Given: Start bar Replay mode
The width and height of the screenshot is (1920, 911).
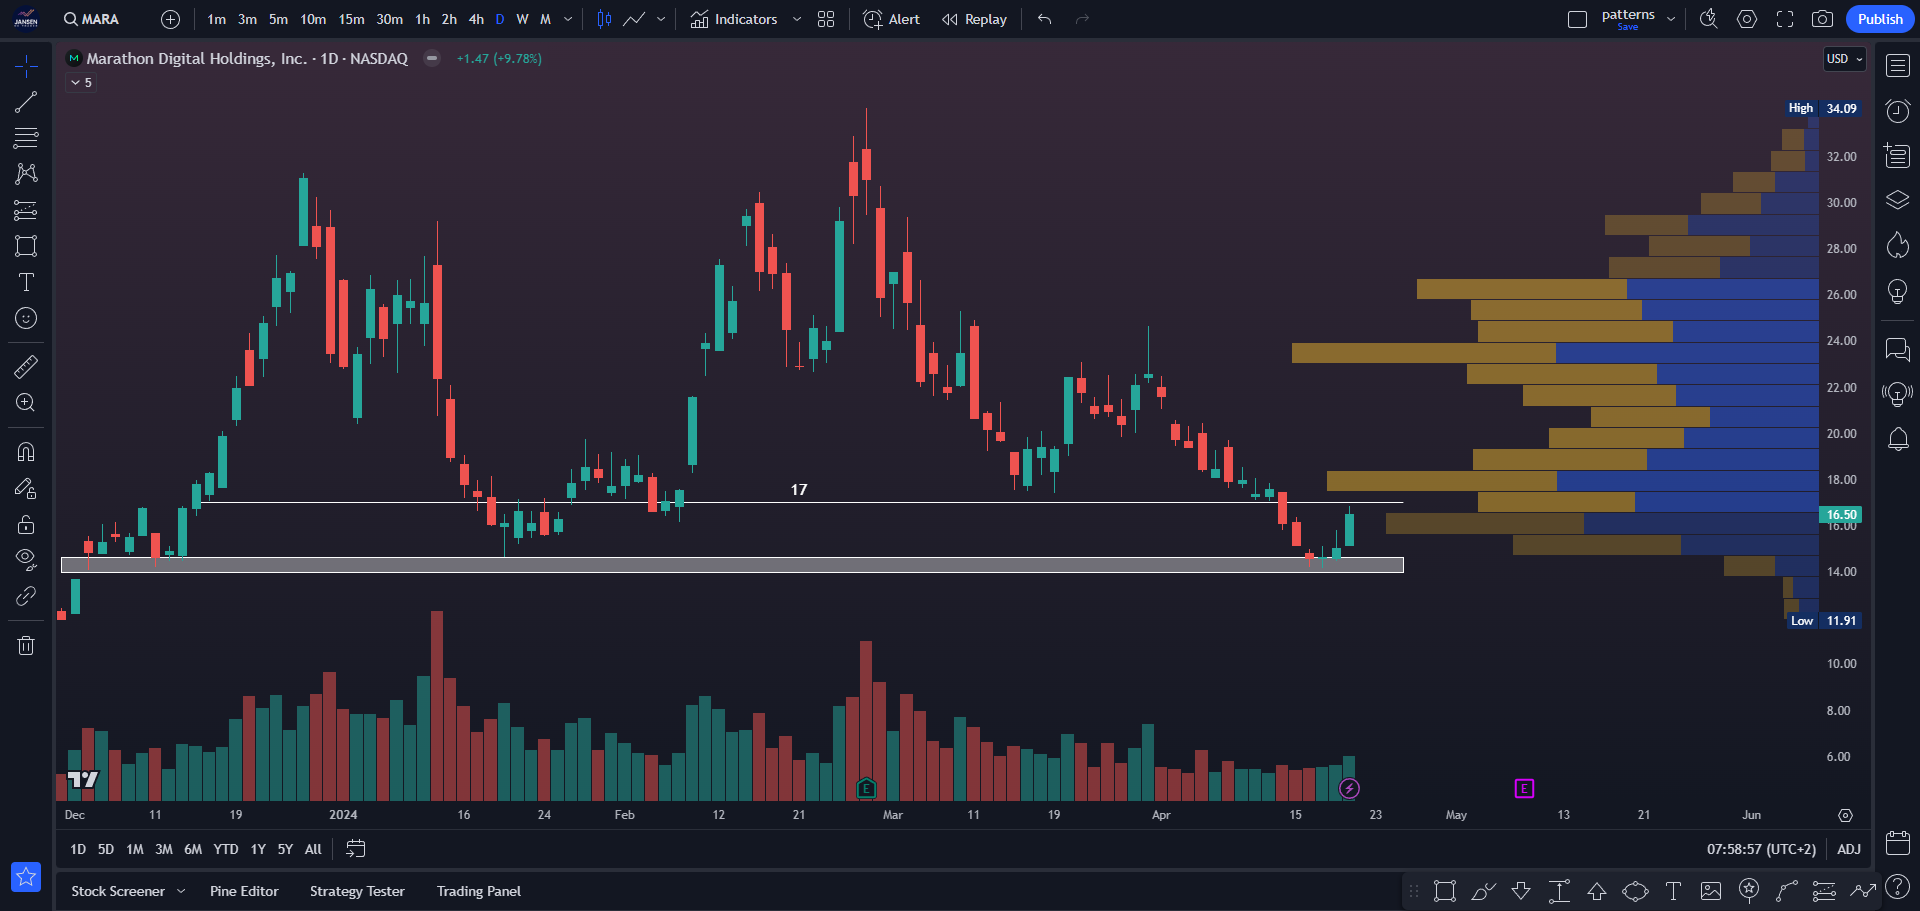Looking at the screenshot, I should click(x=974, y=19).
